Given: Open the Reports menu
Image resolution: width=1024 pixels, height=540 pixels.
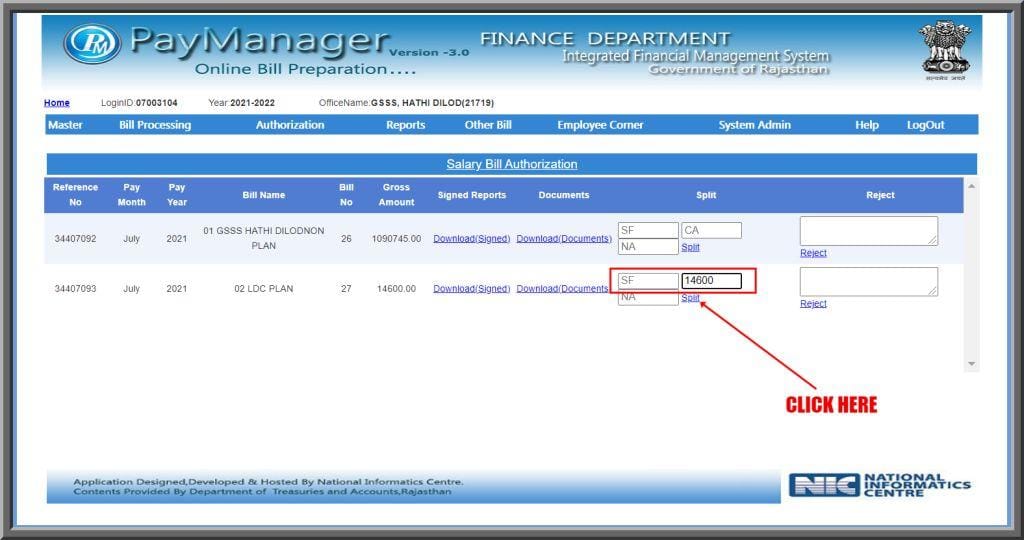Looking at the screenshot, I should (x=406, y=125).
